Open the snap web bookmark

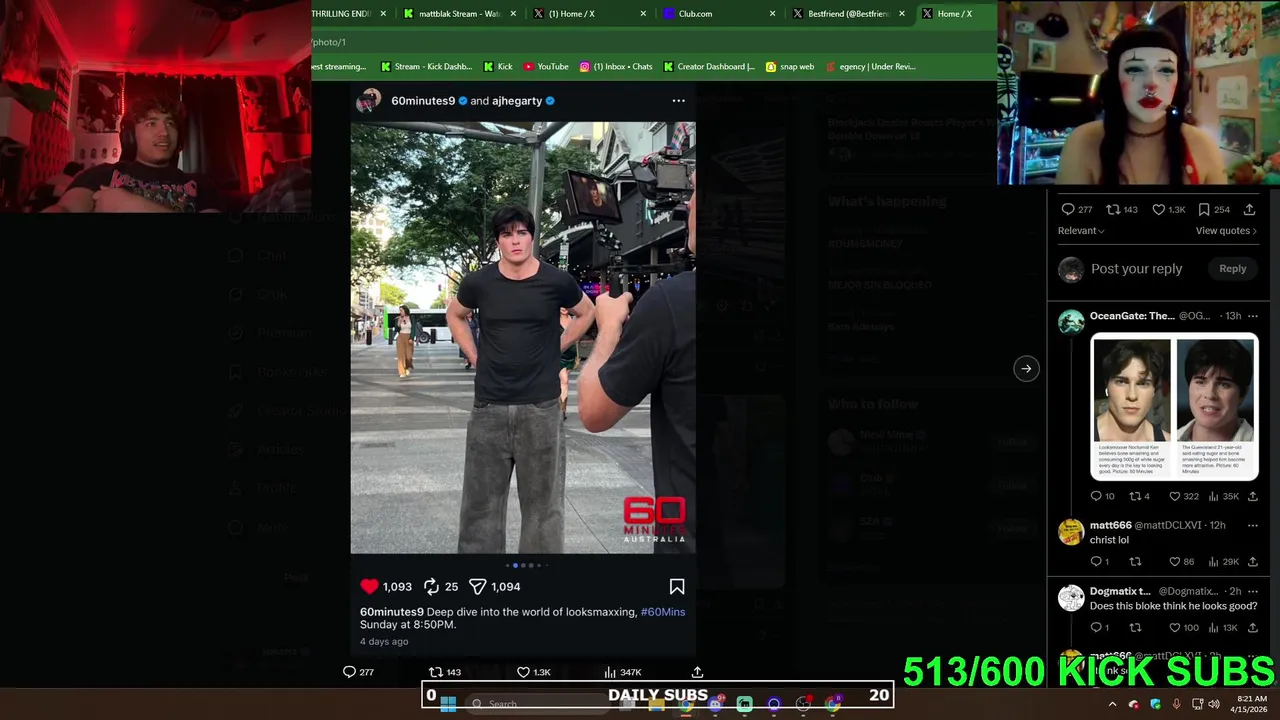[790, 67]
